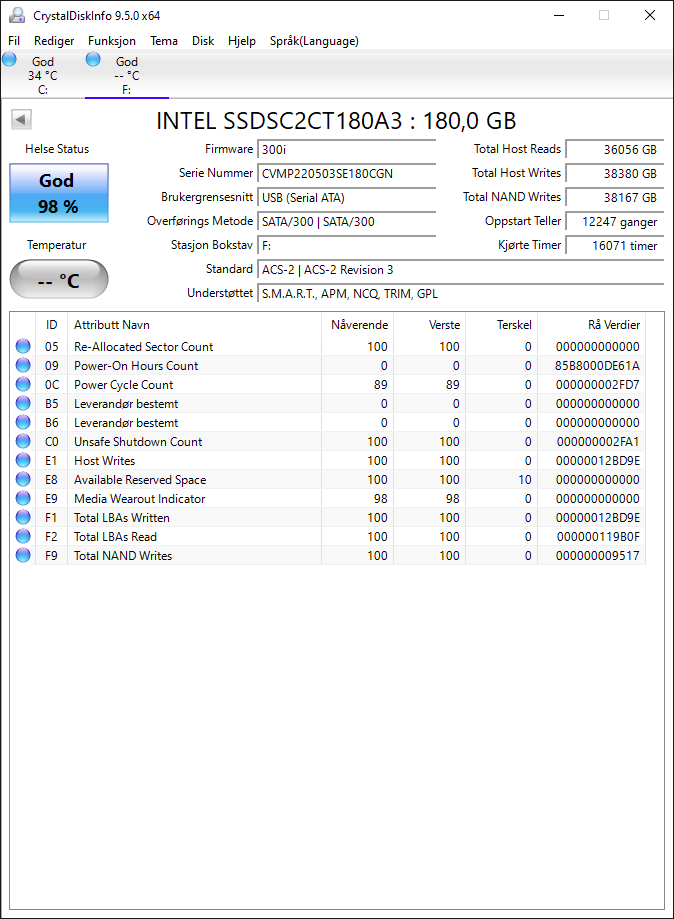Click the disk title INTEL SSDSC2CT180A3
The width and height of the screenshot is (674, 919).
(336, 121)
